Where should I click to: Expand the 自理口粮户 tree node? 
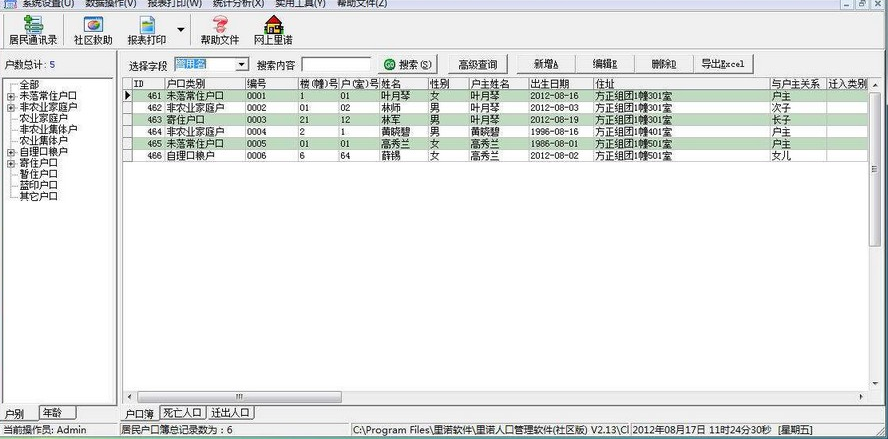click(x=10, y=152)
